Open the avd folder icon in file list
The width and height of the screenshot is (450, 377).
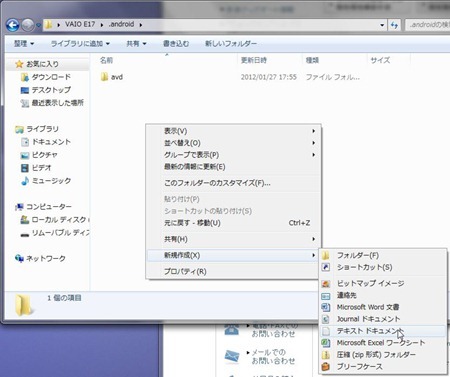coord(104,77)
